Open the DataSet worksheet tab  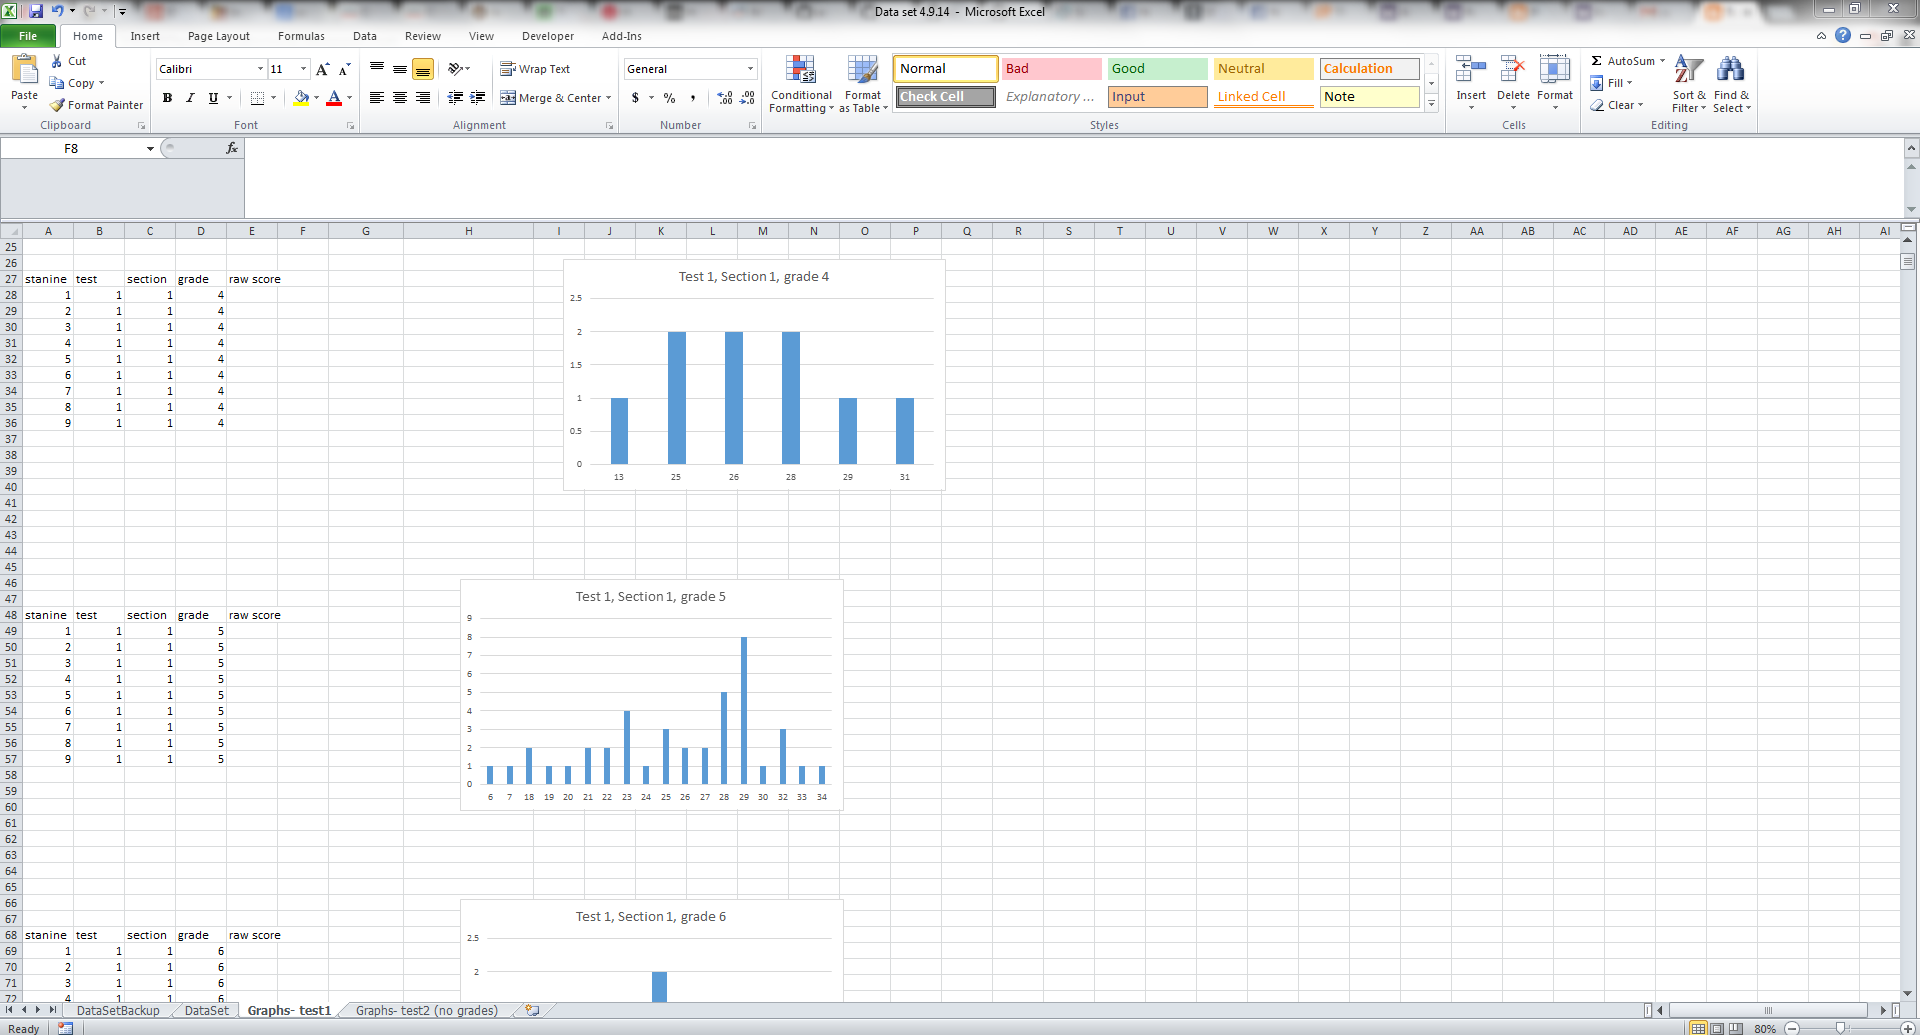207,1010
